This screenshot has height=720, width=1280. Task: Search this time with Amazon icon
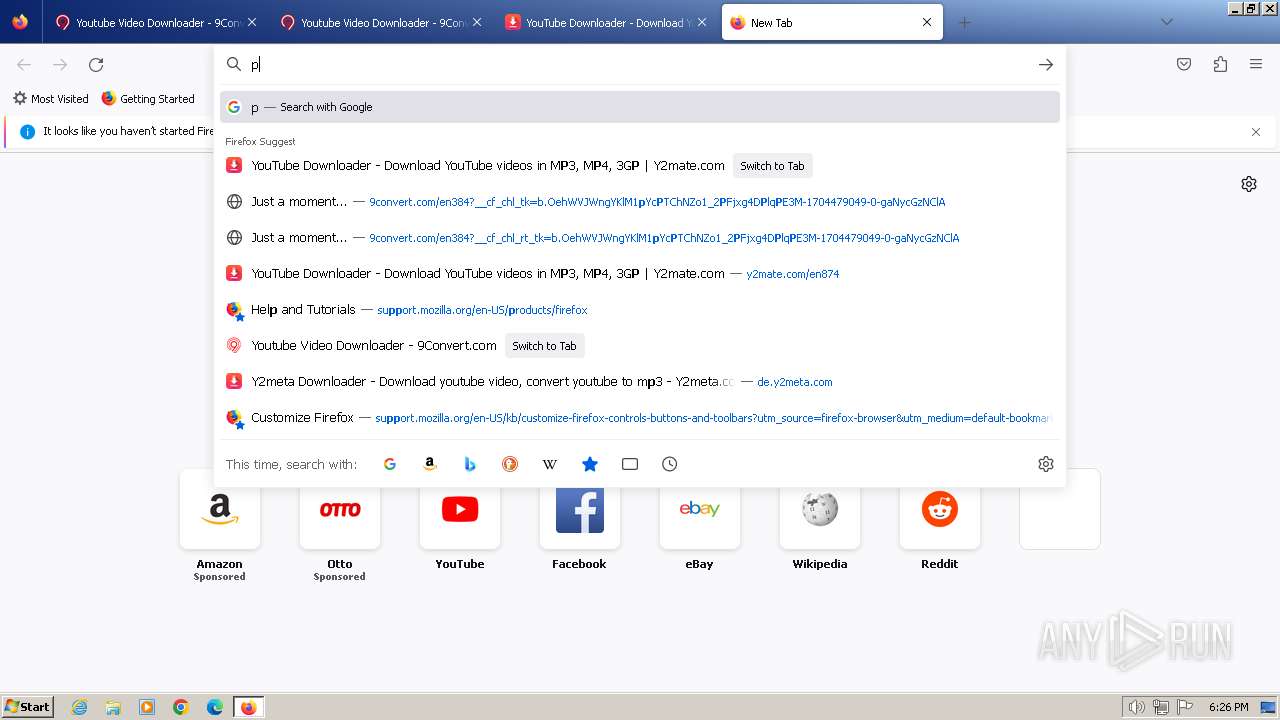point(430,464)
